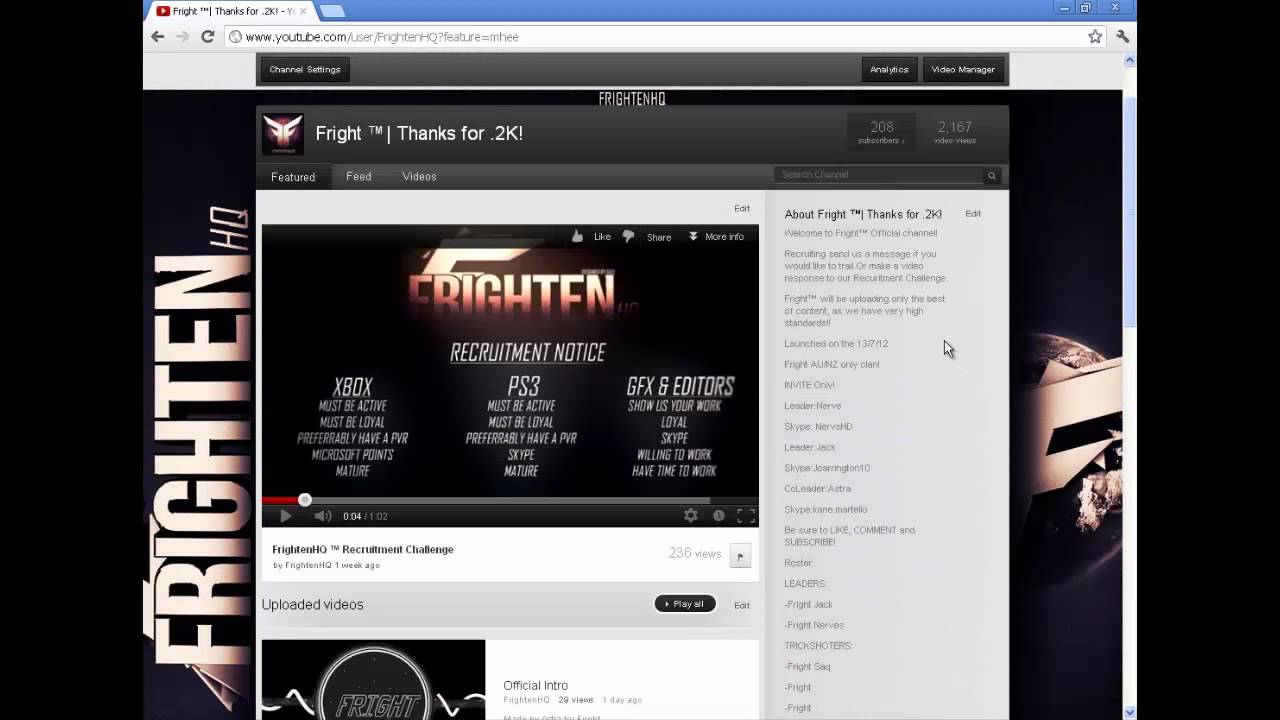Click the 'Uploaded videos' heading

pos(312,604)
